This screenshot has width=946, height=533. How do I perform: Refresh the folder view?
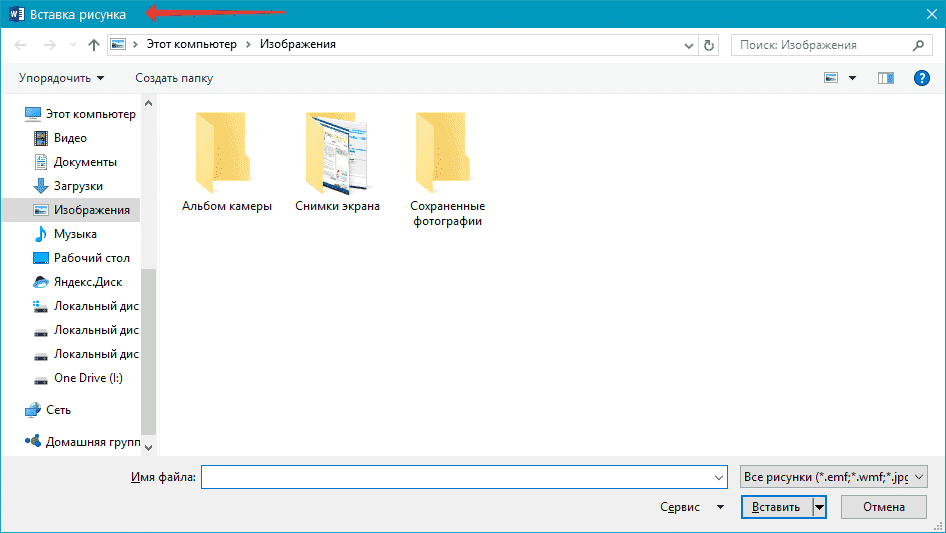pos(709,45)
